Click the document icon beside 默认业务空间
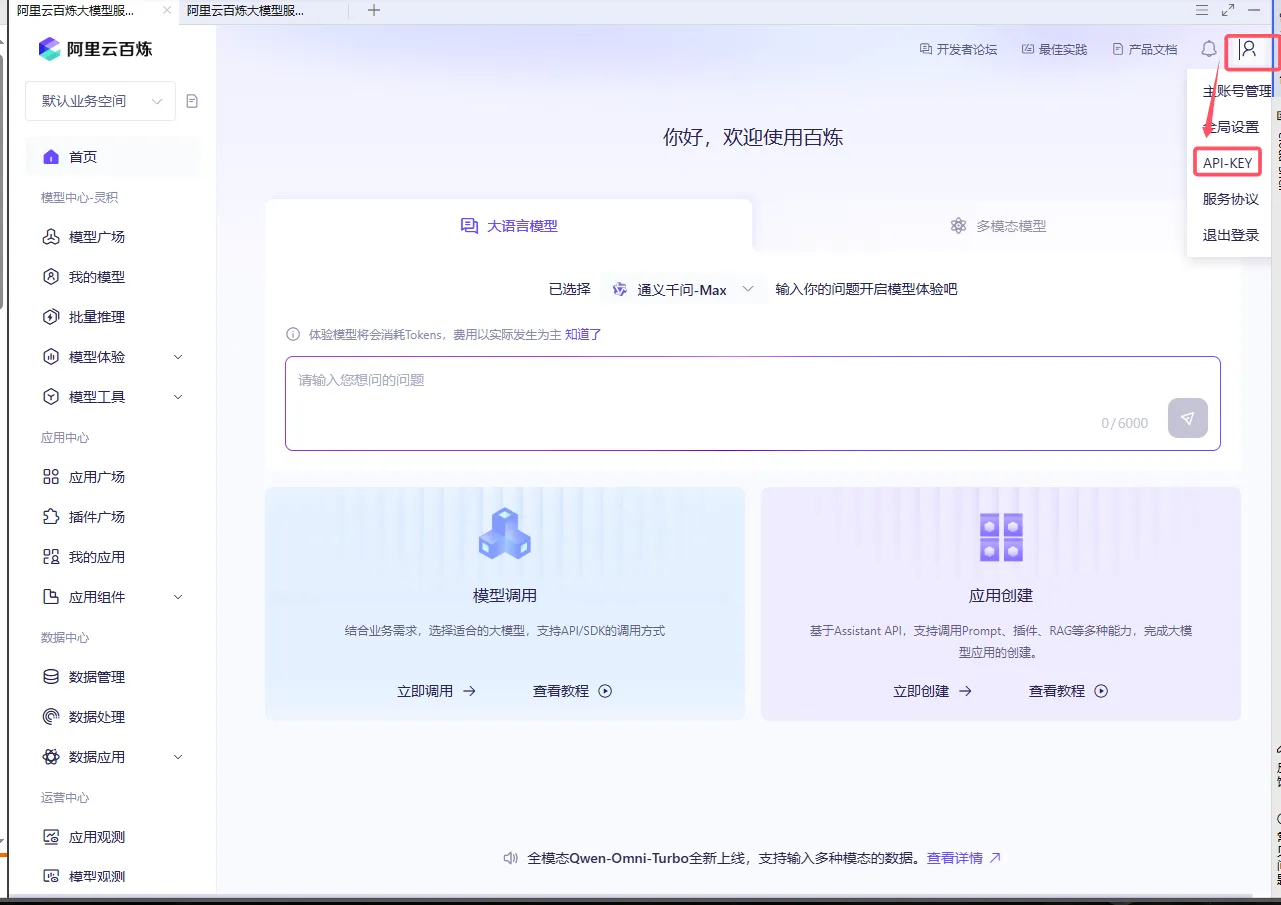1281x905 pixels. [192, 101]
